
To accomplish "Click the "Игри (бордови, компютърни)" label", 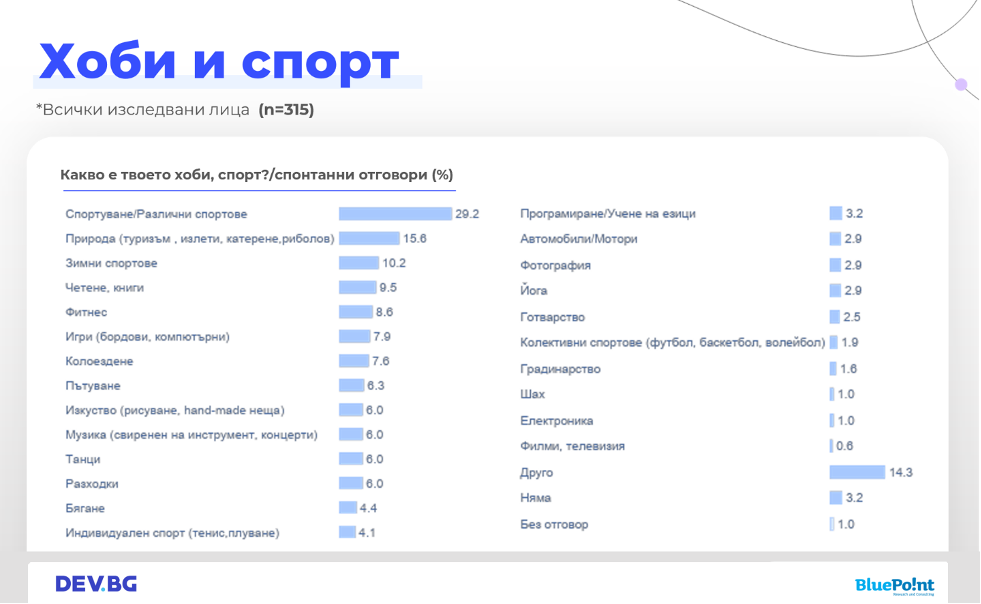I will tap(147, 337).
